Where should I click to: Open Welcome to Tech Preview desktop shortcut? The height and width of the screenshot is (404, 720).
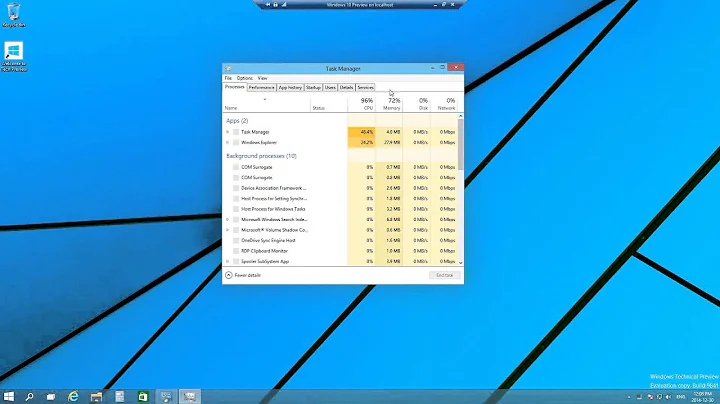[x=14, y=57]
